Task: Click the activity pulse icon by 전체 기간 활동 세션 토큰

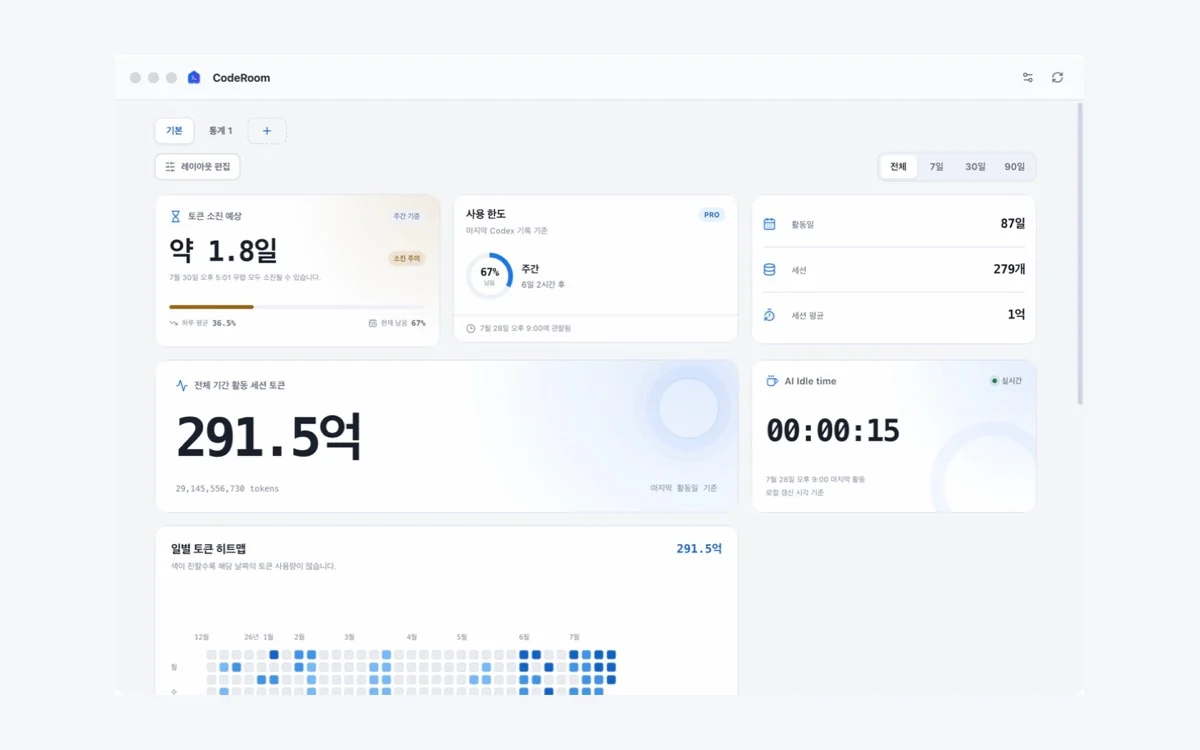Action: point(182,385)
